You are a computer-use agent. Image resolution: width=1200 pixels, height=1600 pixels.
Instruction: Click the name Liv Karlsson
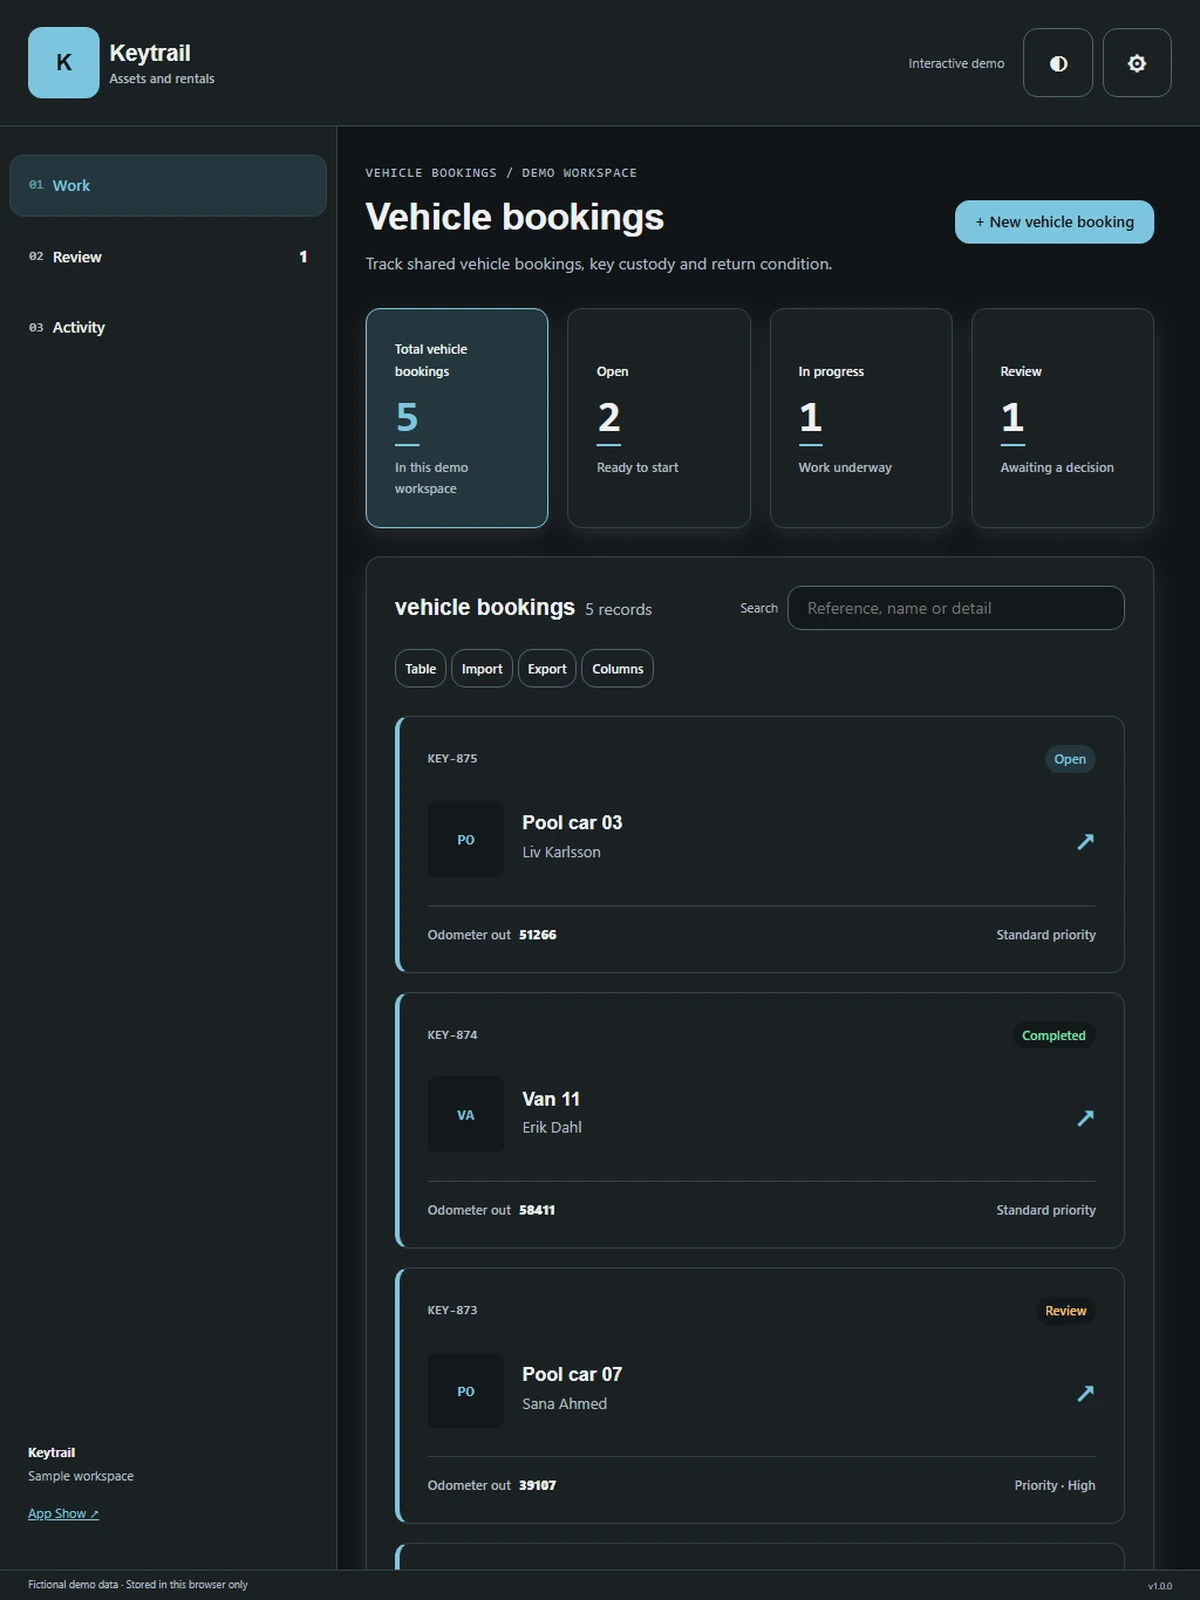[x=561, y=852]
